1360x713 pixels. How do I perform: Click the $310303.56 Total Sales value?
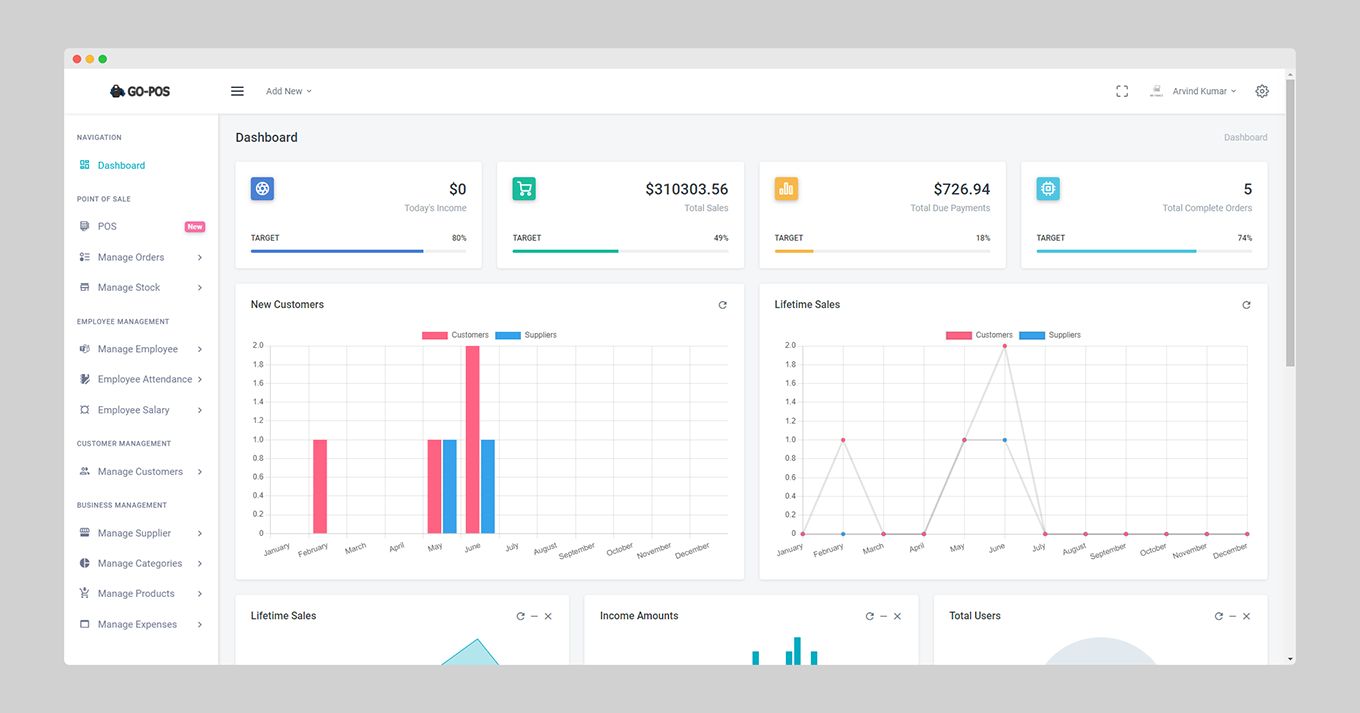[686, 189]
